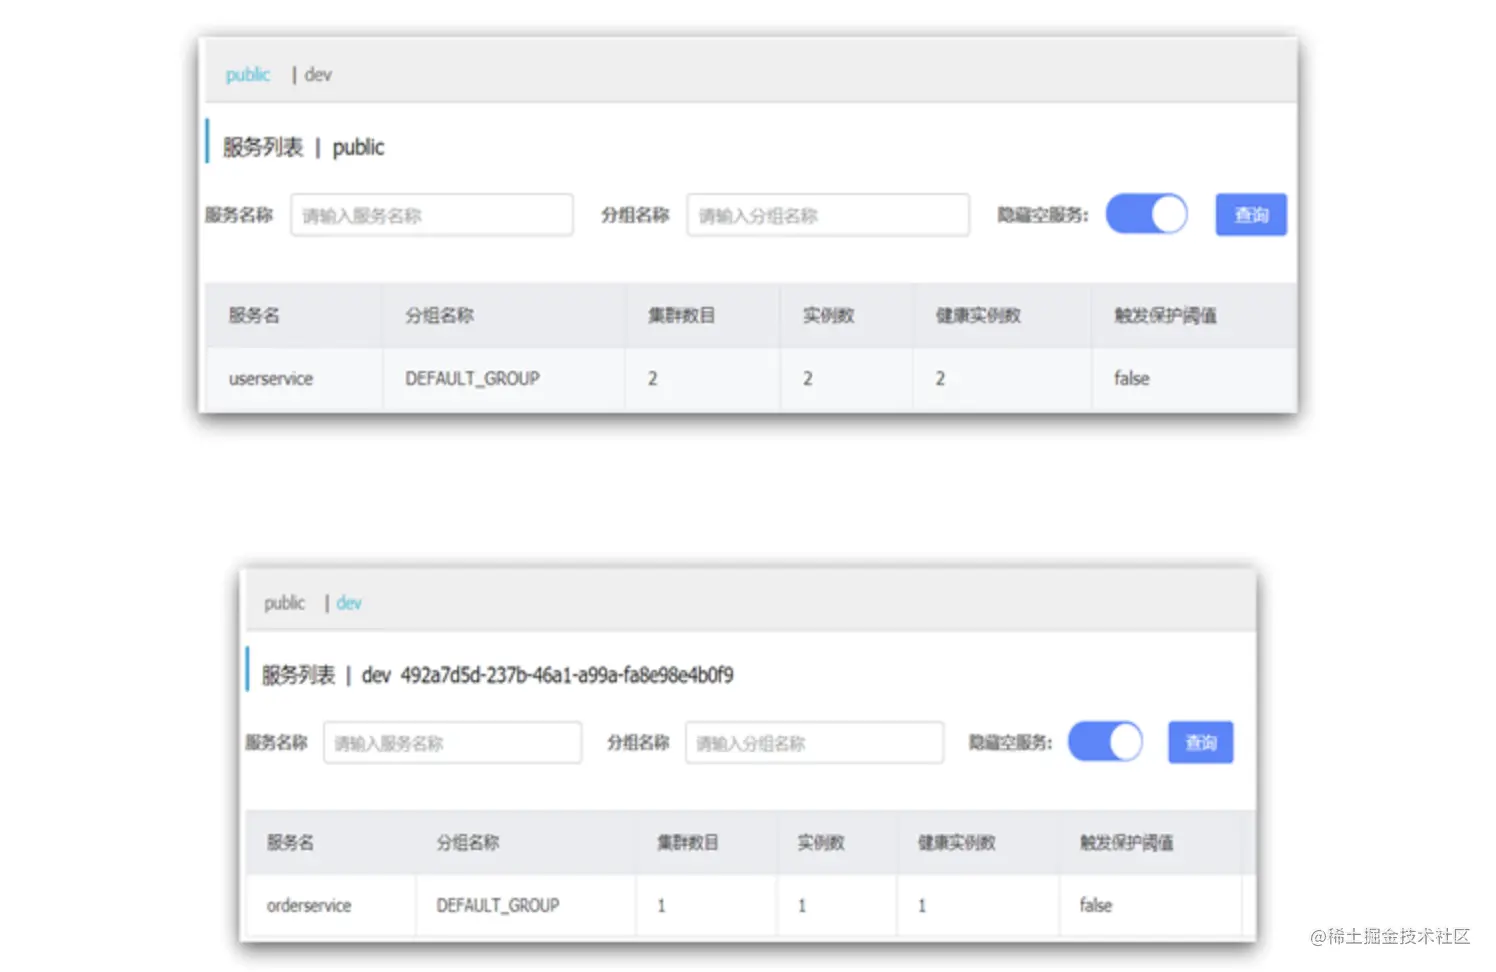Click the 查询 button in the public service list
Image resolution: width=1496 pixels, height=972 pixels.
pyautogui.click(x=1251, y=215)
